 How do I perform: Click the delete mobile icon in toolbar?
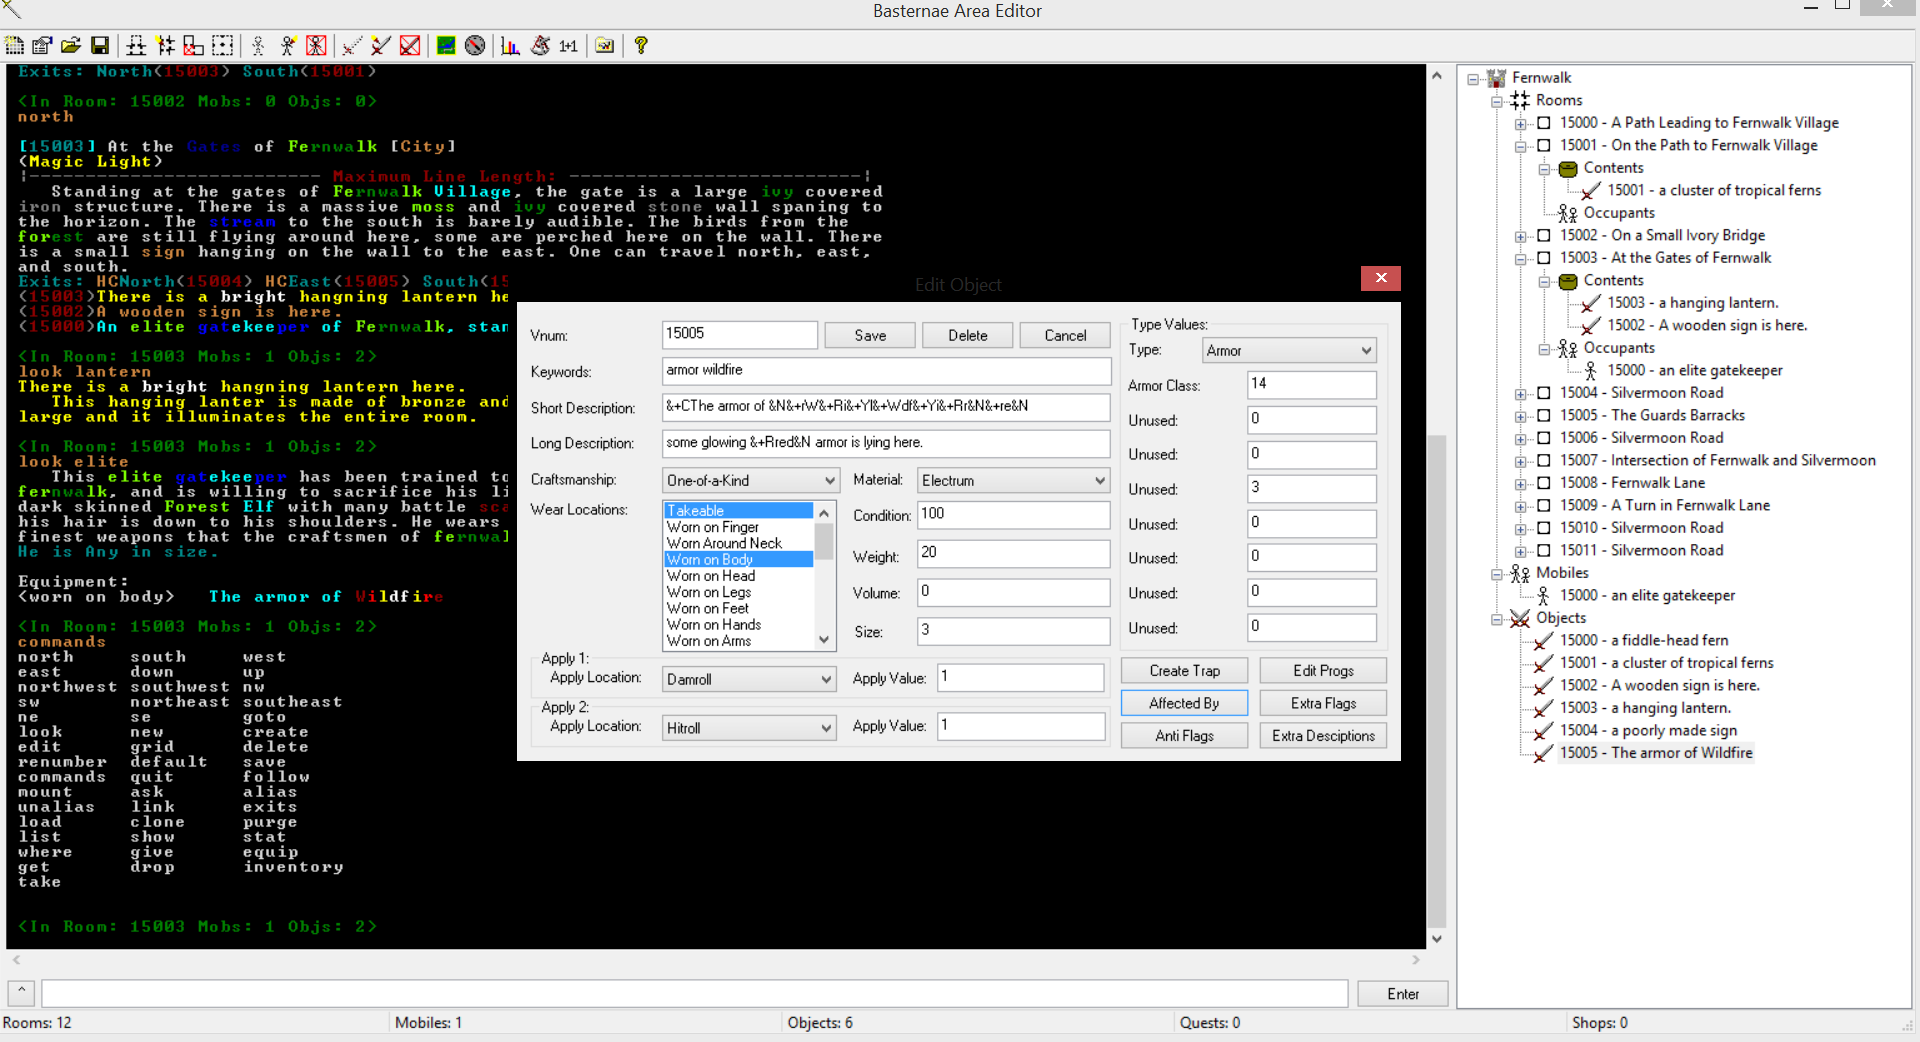coord(316,46)
